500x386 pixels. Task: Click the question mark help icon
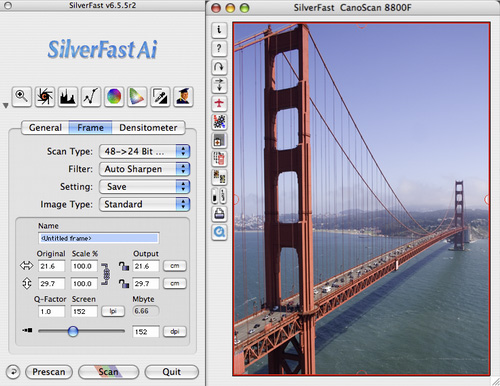(219, 49)
